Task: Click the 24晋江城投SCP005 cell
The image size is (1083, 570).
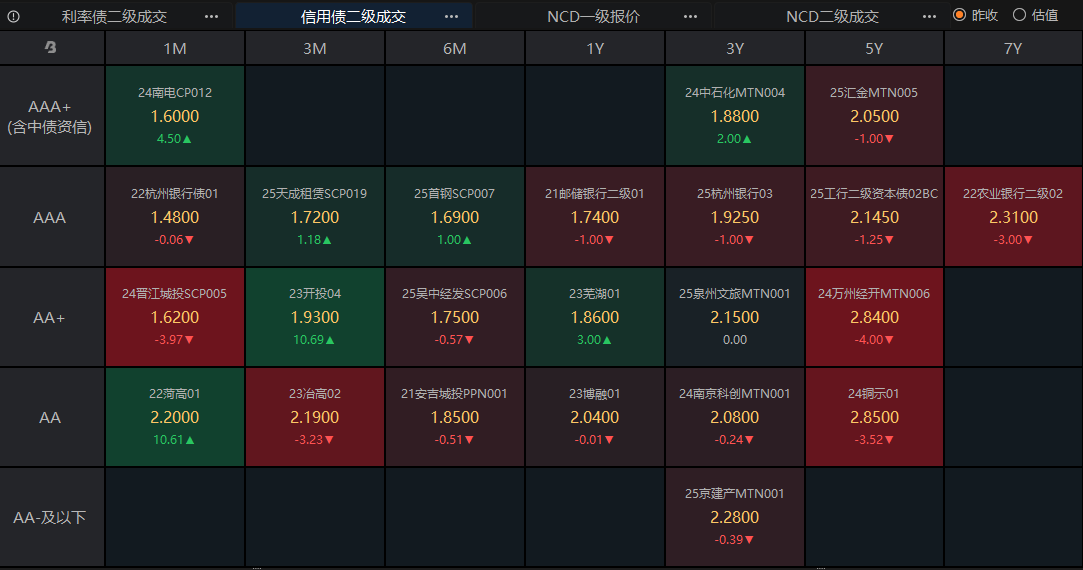Action: tap(175, 317)
